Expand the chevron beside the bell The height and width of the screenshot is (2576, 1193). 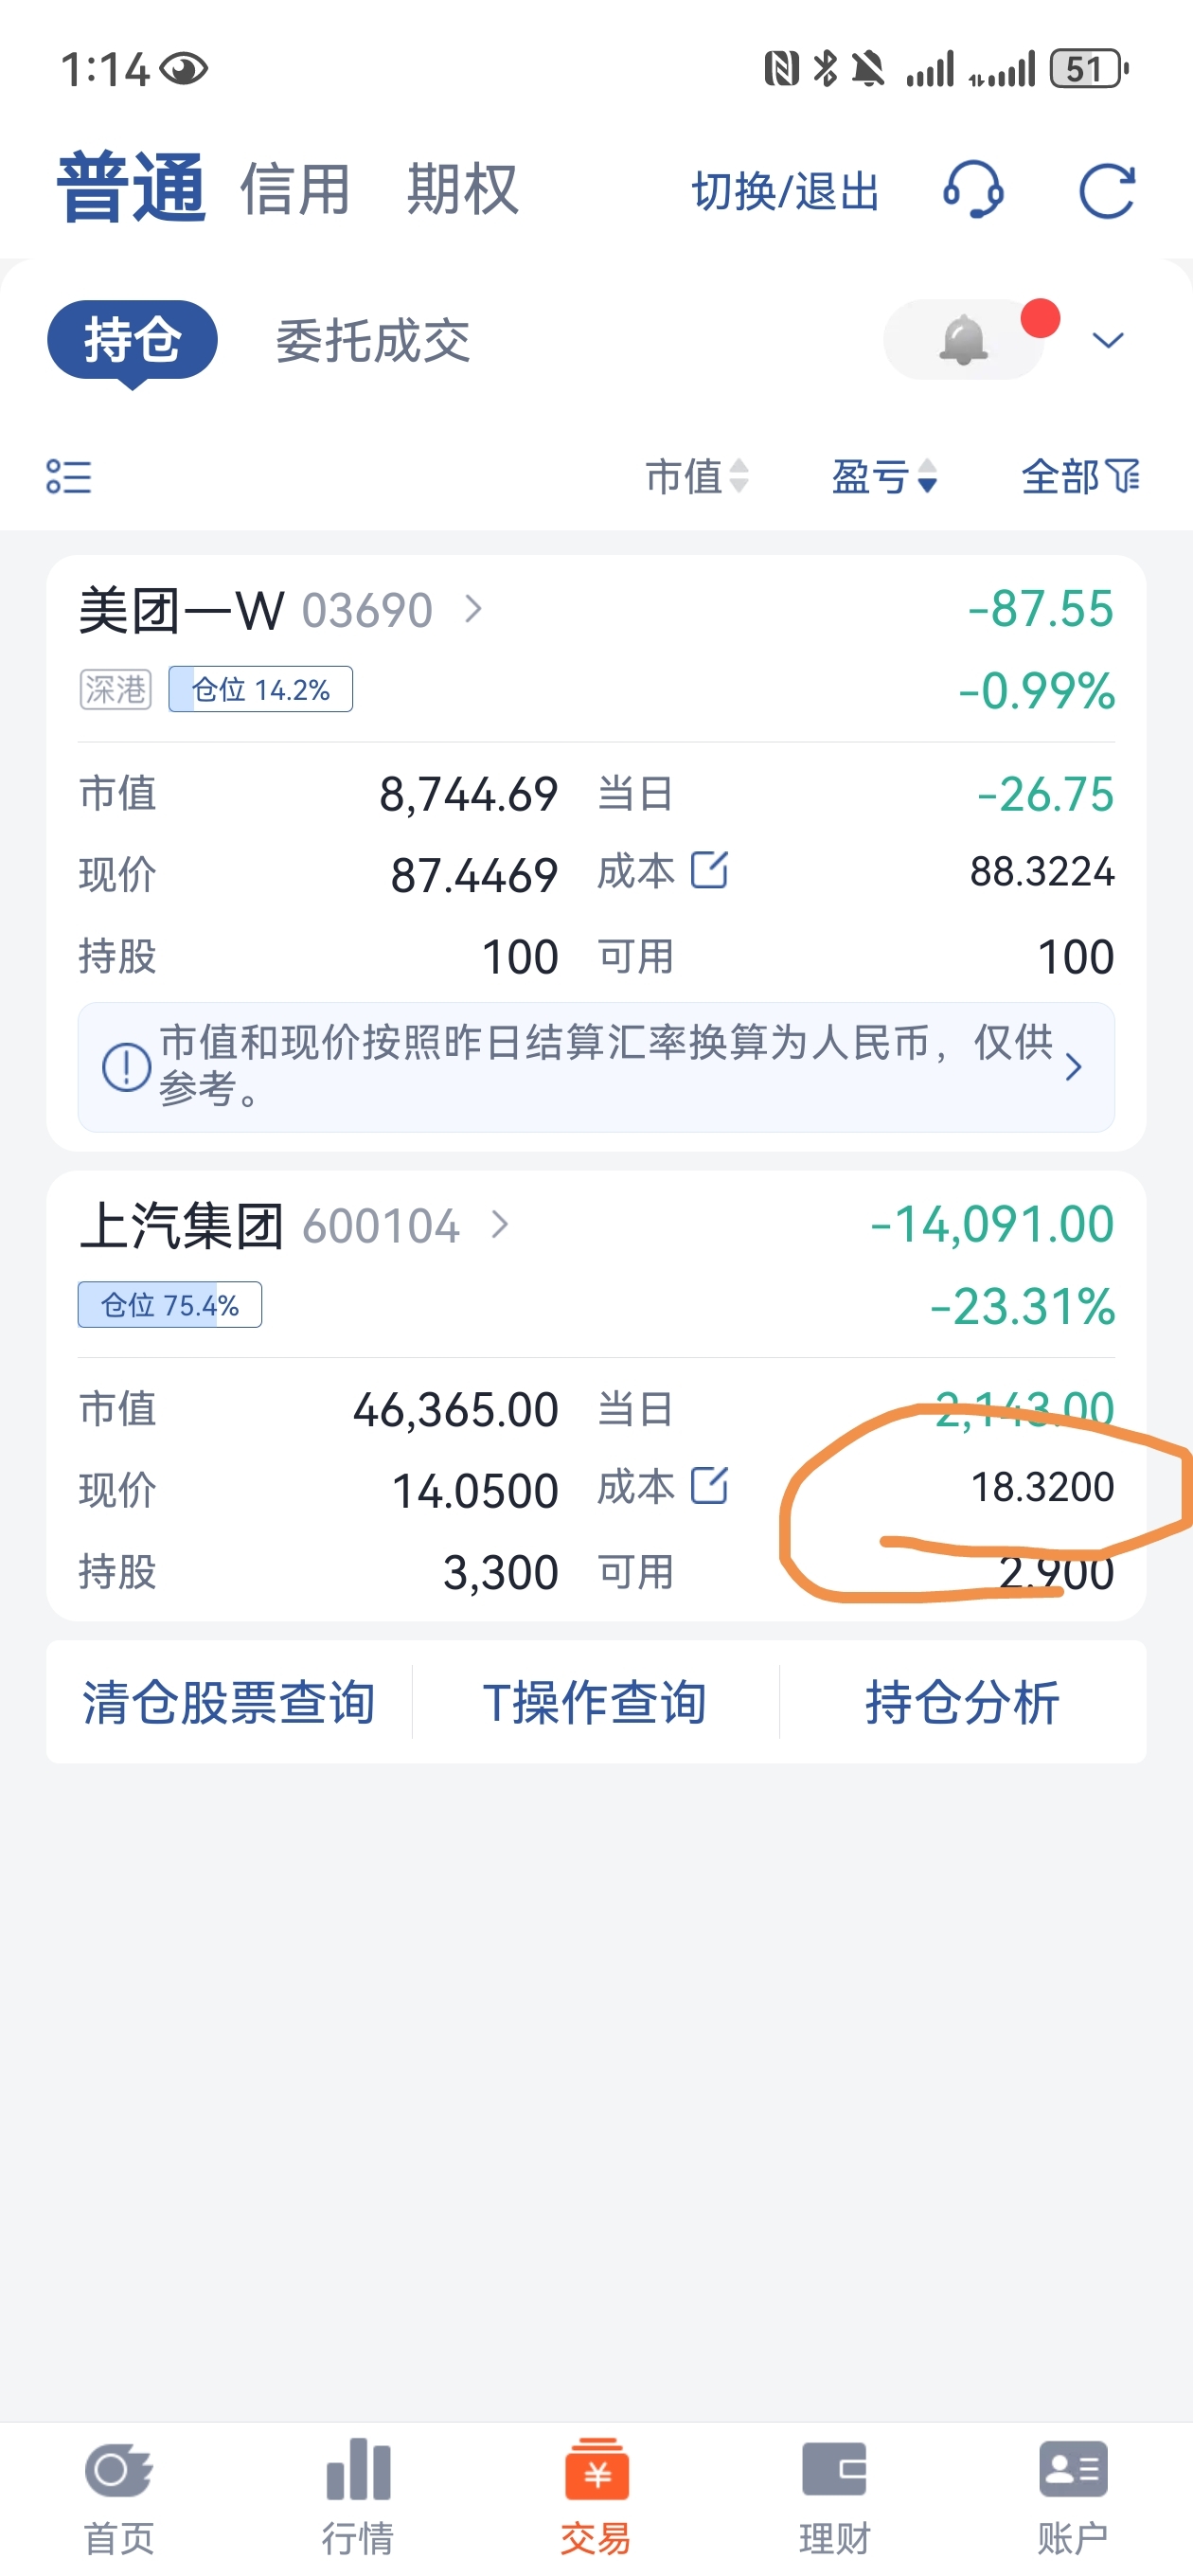[1108, 341]
